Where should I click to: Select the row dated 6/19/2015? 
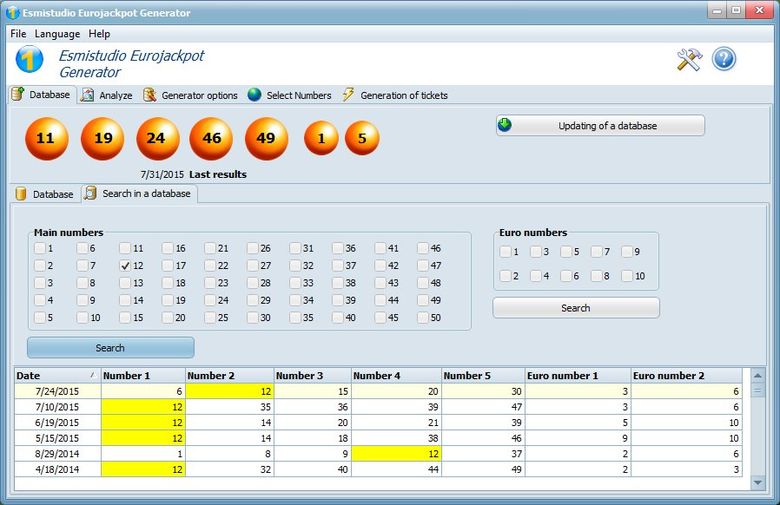[378, 422]
